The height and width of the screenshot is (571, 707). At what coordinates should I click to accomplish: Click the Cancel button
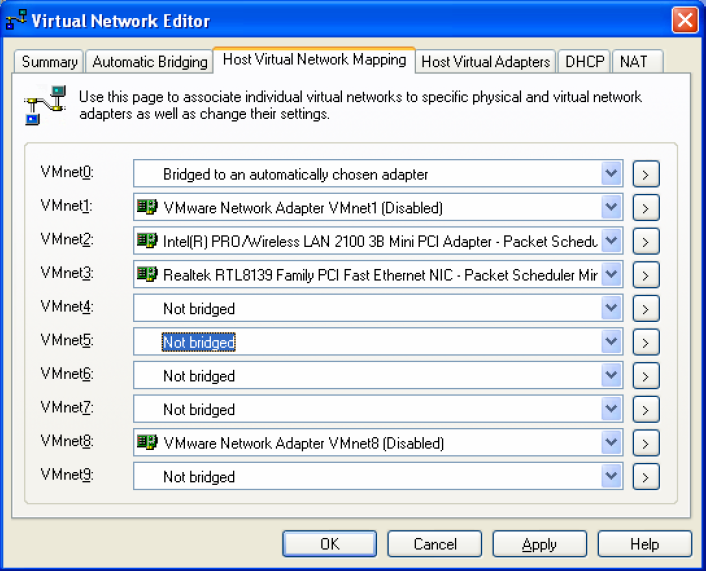435,544
